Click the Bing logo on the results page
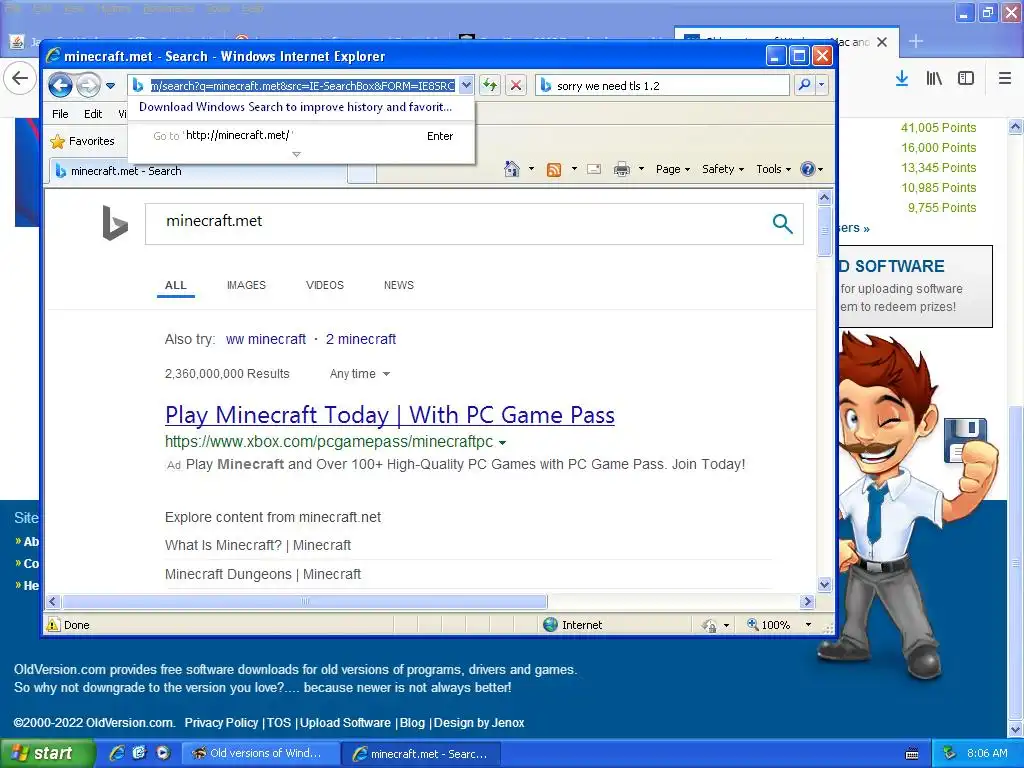The width and height of the screenshot is (1024, 768). click(x=115, y=223)
